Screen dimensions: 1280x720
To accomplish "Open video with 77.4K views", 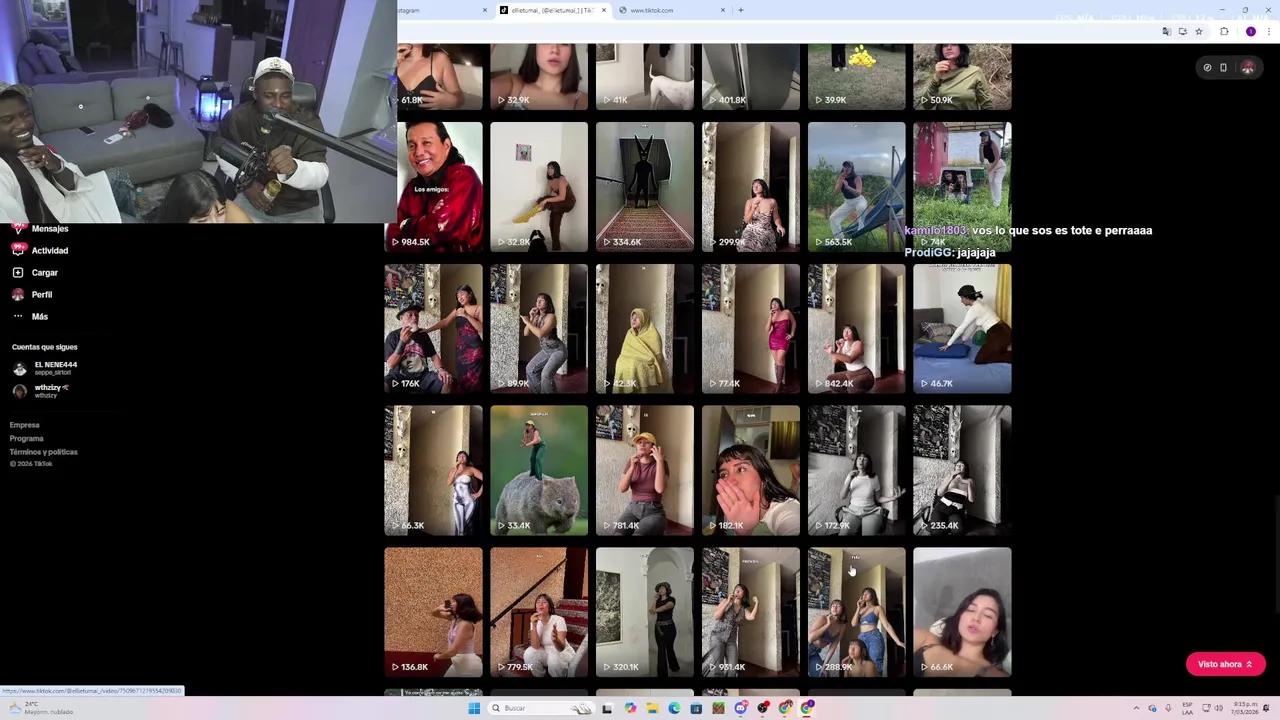I will (x=751, y=328).
